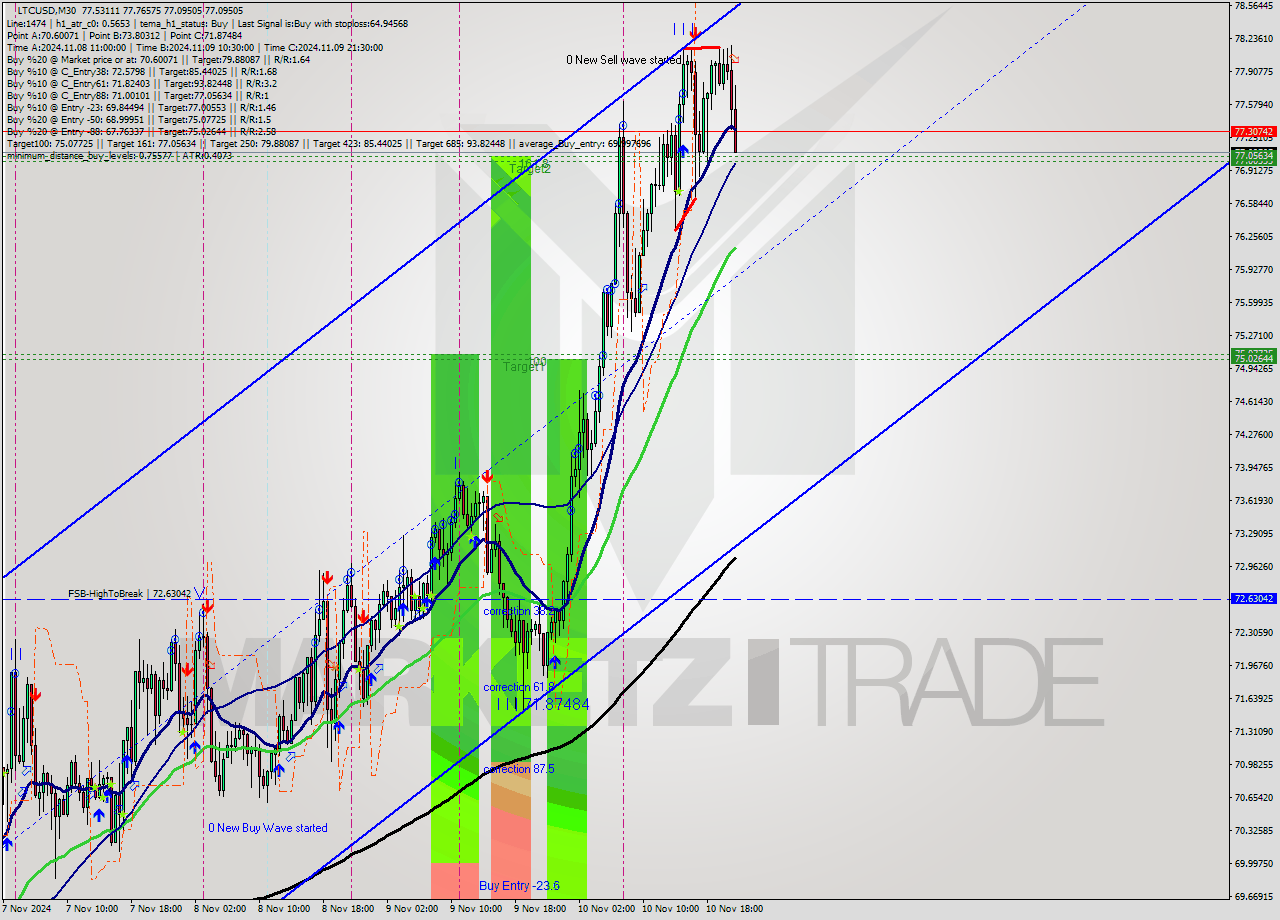This screenshot has width=1280, height=920.
Task: Click the '9 Nov 10:00' time label
Action: (476, 909)
